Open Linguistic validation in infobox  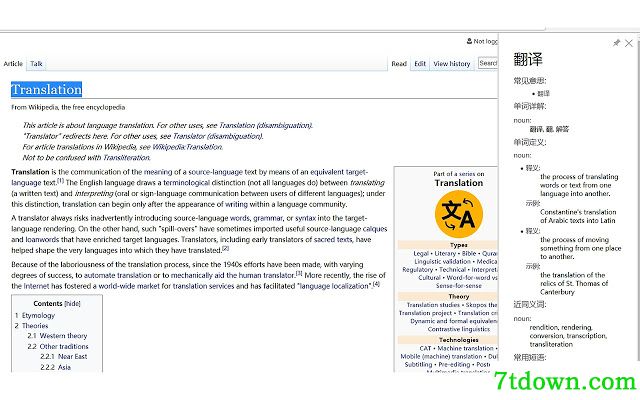(x=442, y=262)
